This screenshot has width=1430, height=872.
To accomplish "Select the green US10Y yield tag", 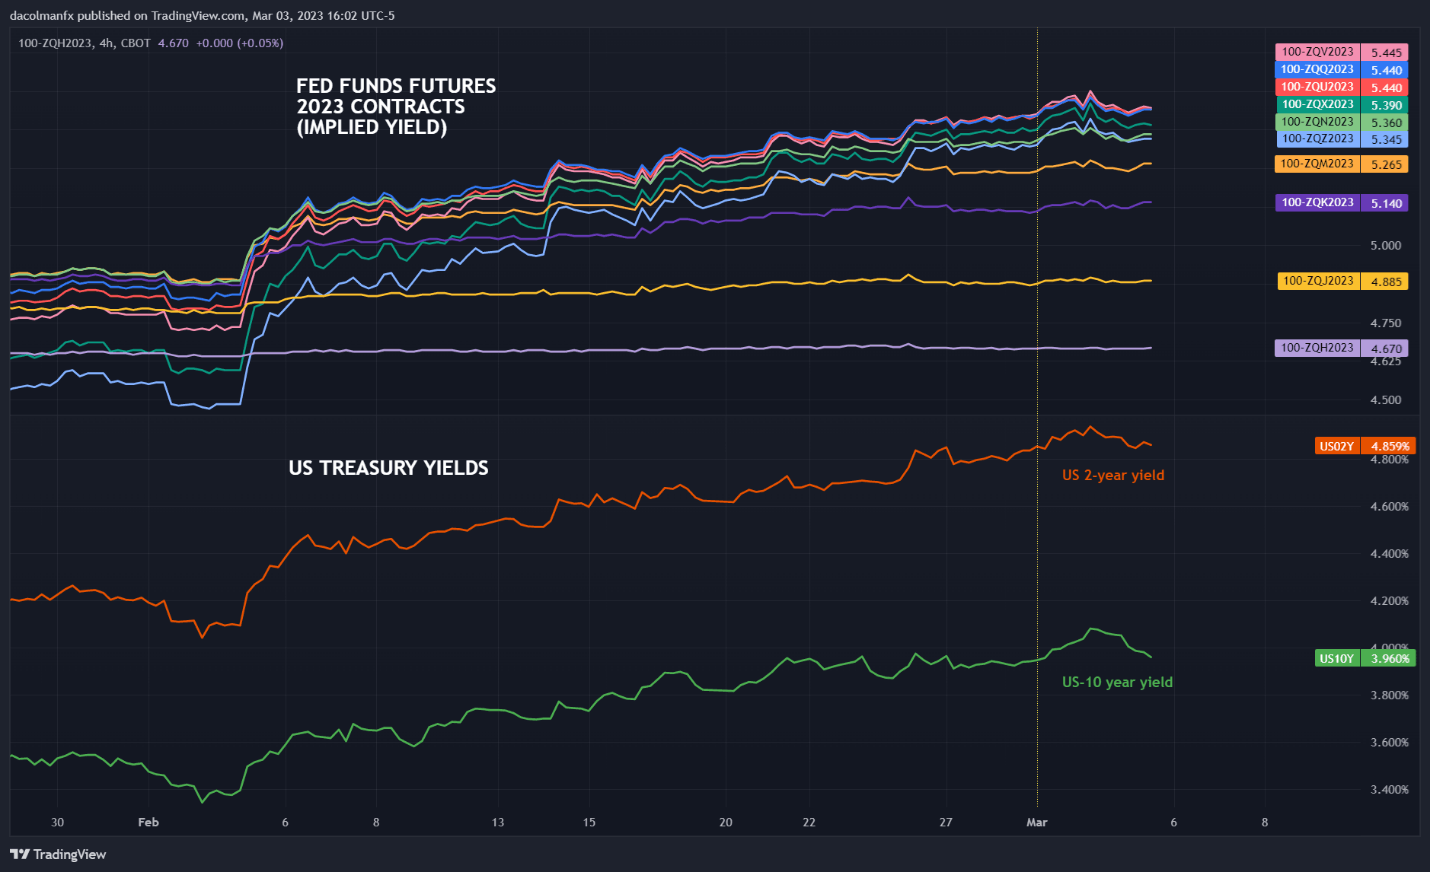I will (x=1336, y=658).
